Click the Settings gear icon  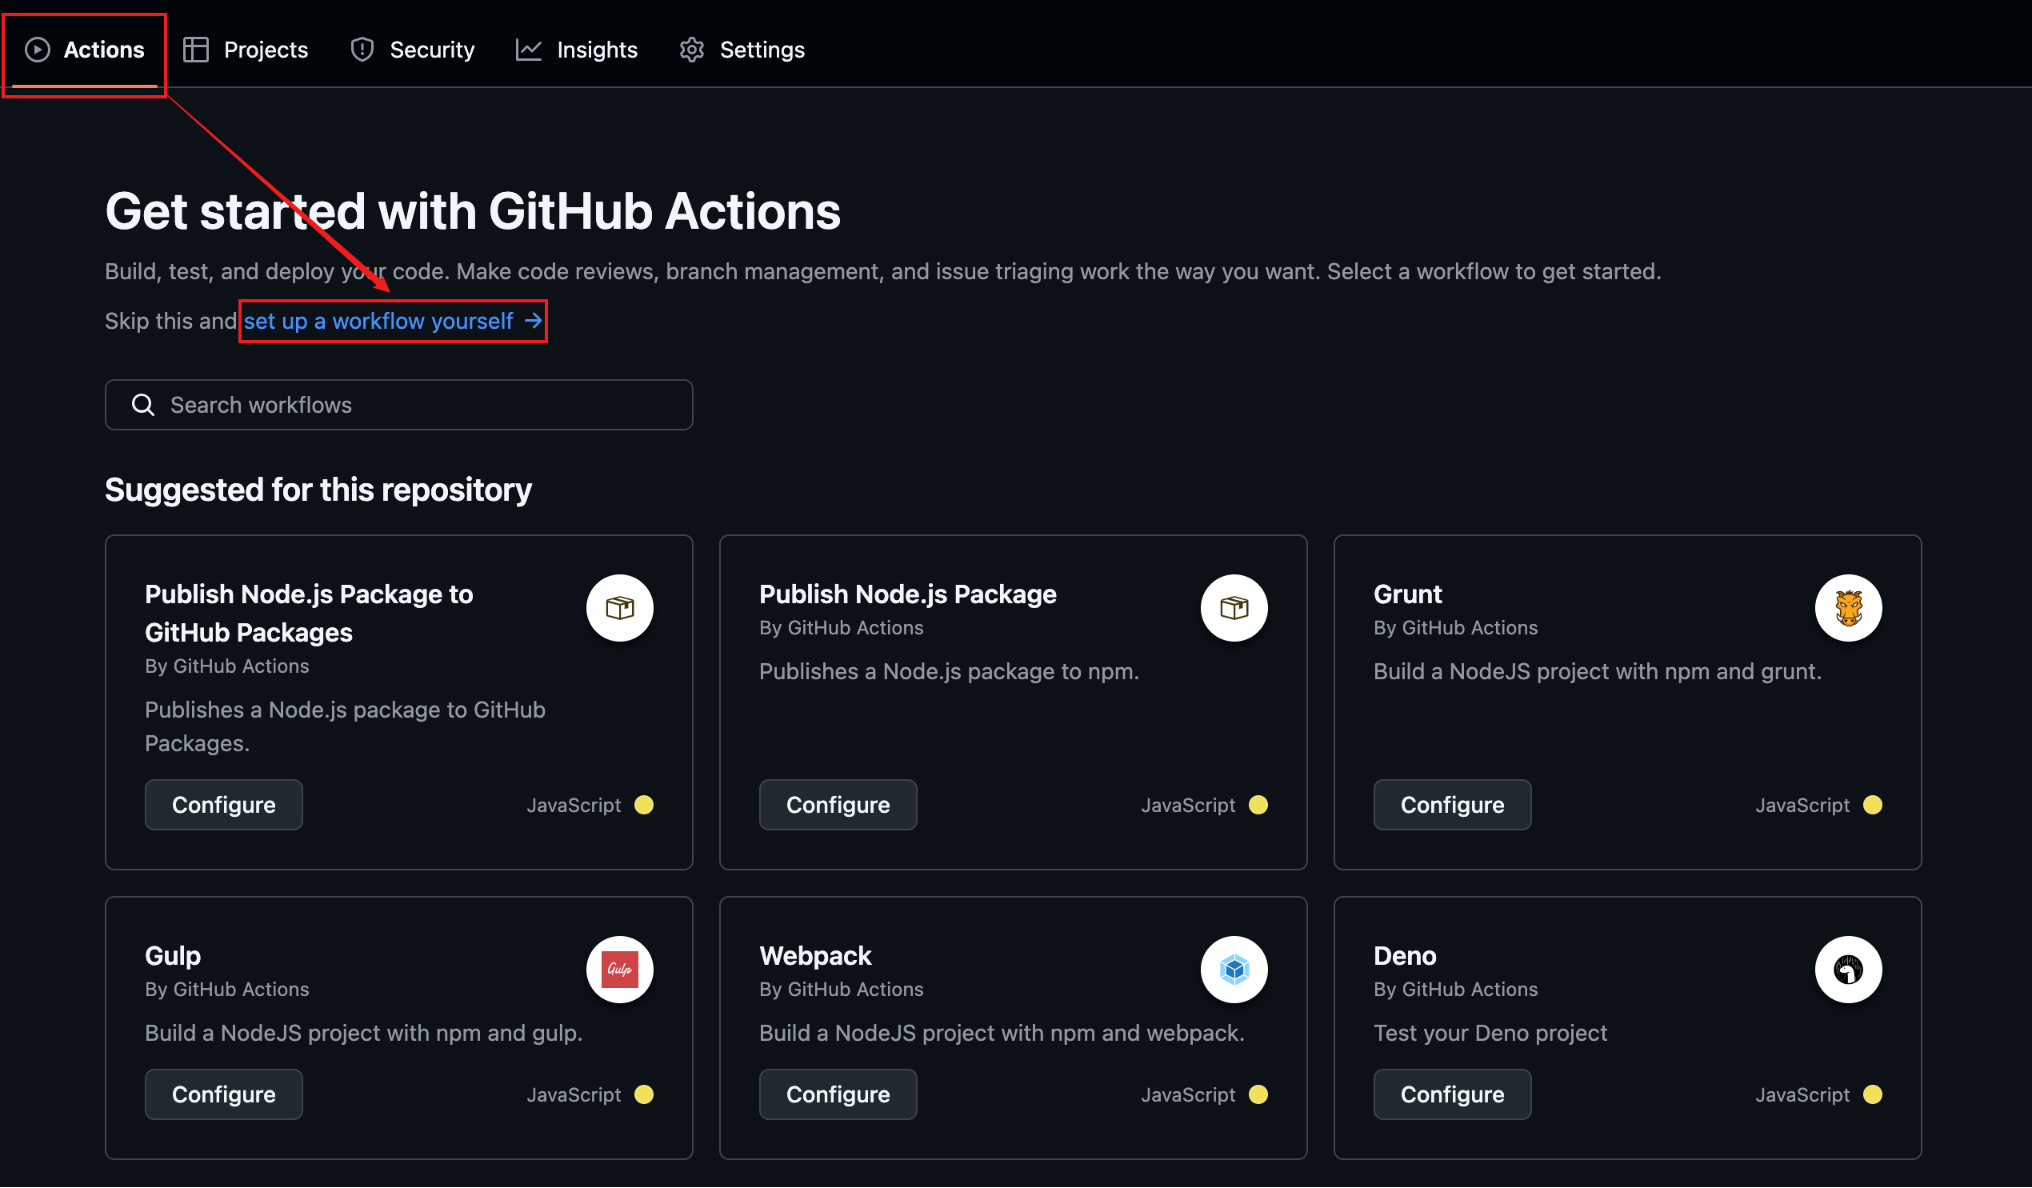691,48
